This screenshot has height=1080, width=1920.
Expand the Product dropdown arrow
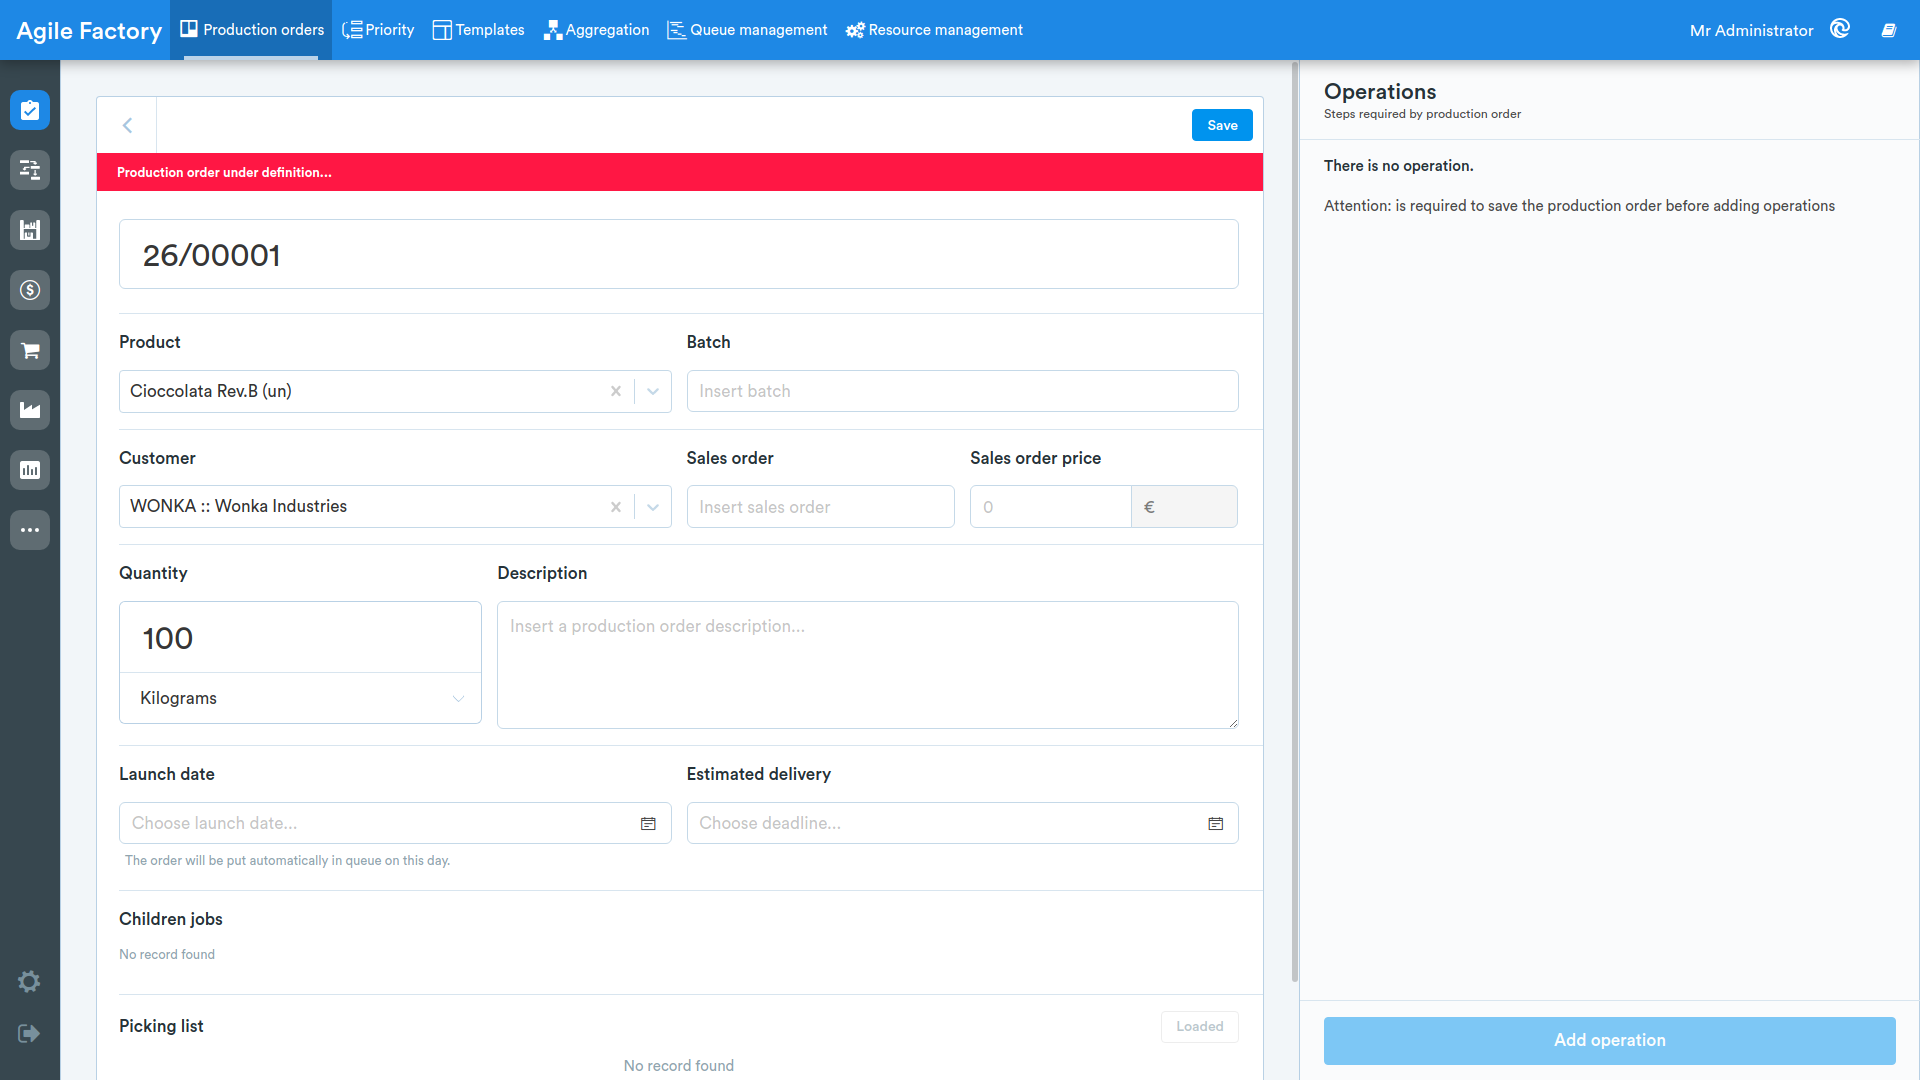653,391
